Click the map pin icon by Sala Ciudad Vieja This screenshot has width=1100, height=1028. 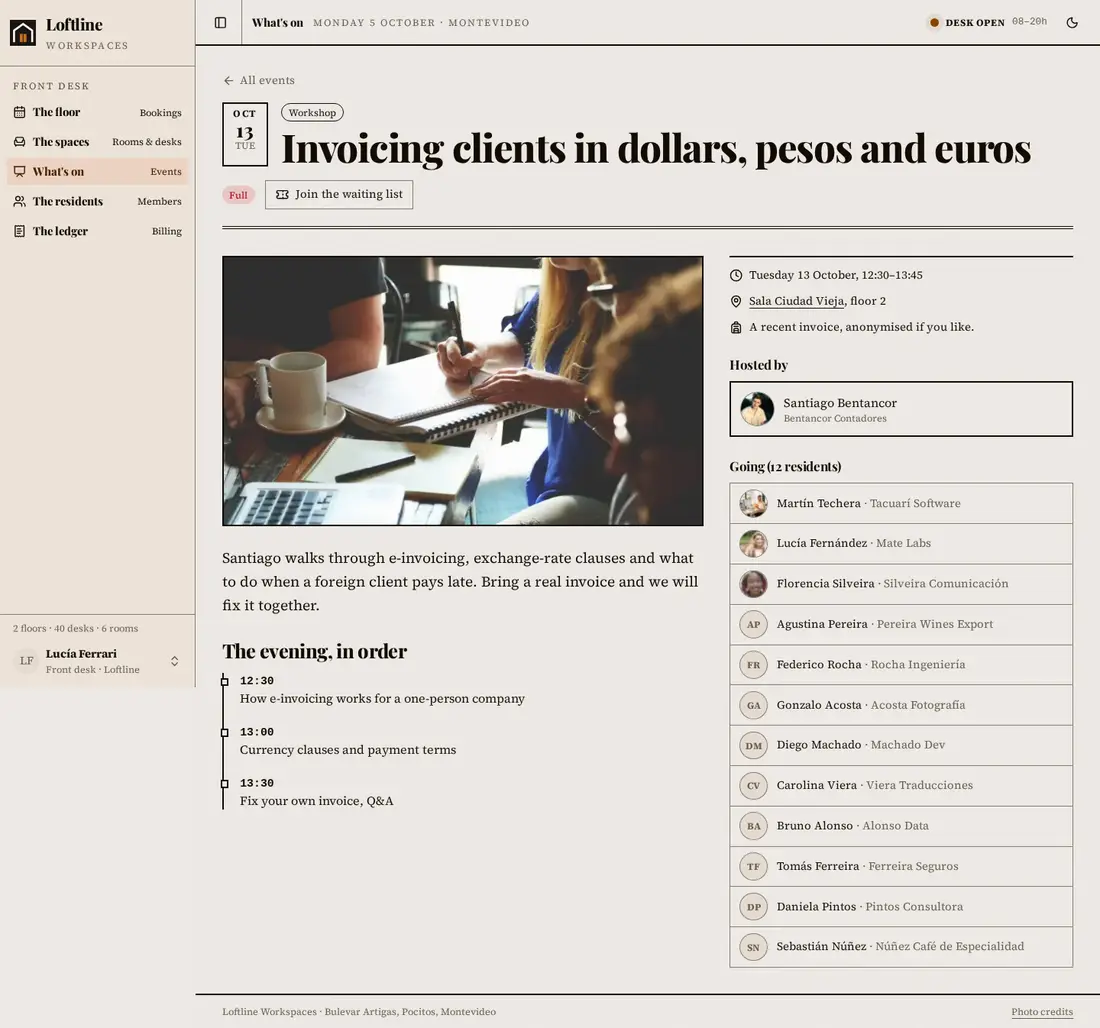coord(736,302)
